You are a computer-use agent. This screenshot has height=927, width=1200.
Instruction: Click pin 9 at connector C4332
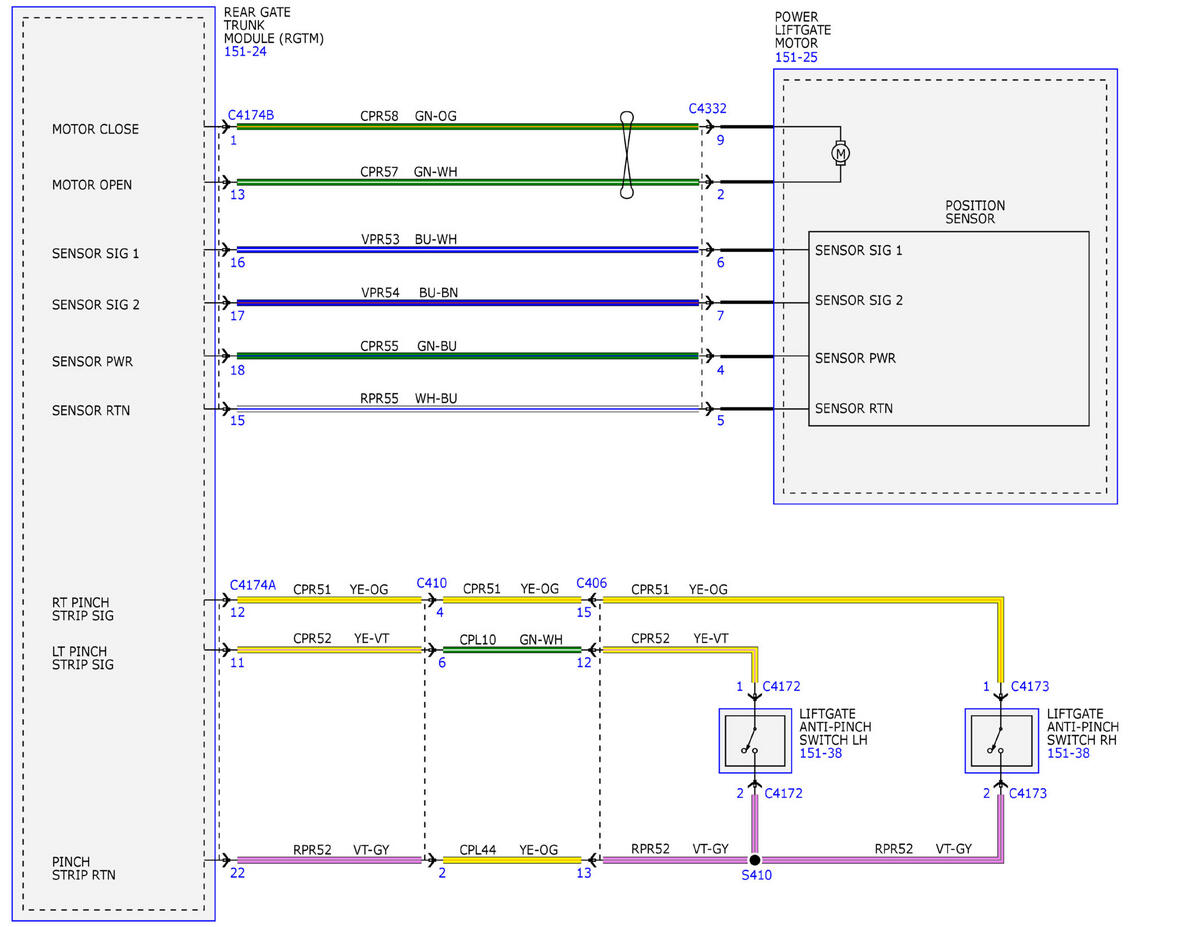click(x=720, y=141)
